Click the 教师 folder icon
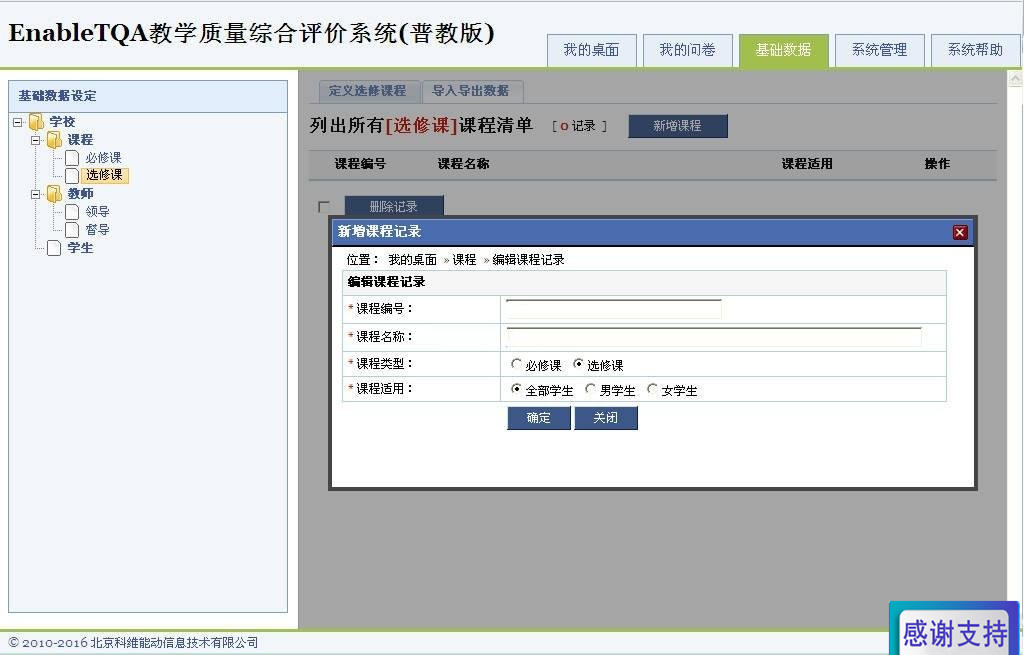The image size is (1024, 655). [54, 194]
